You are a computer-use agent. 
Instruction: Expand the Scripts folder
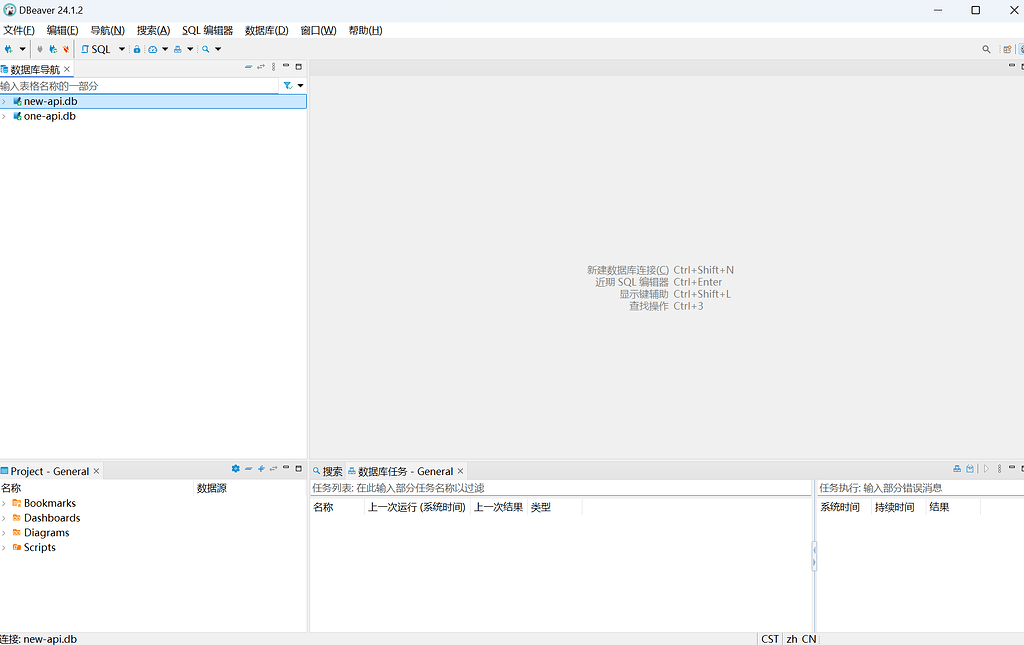point(4,548)
